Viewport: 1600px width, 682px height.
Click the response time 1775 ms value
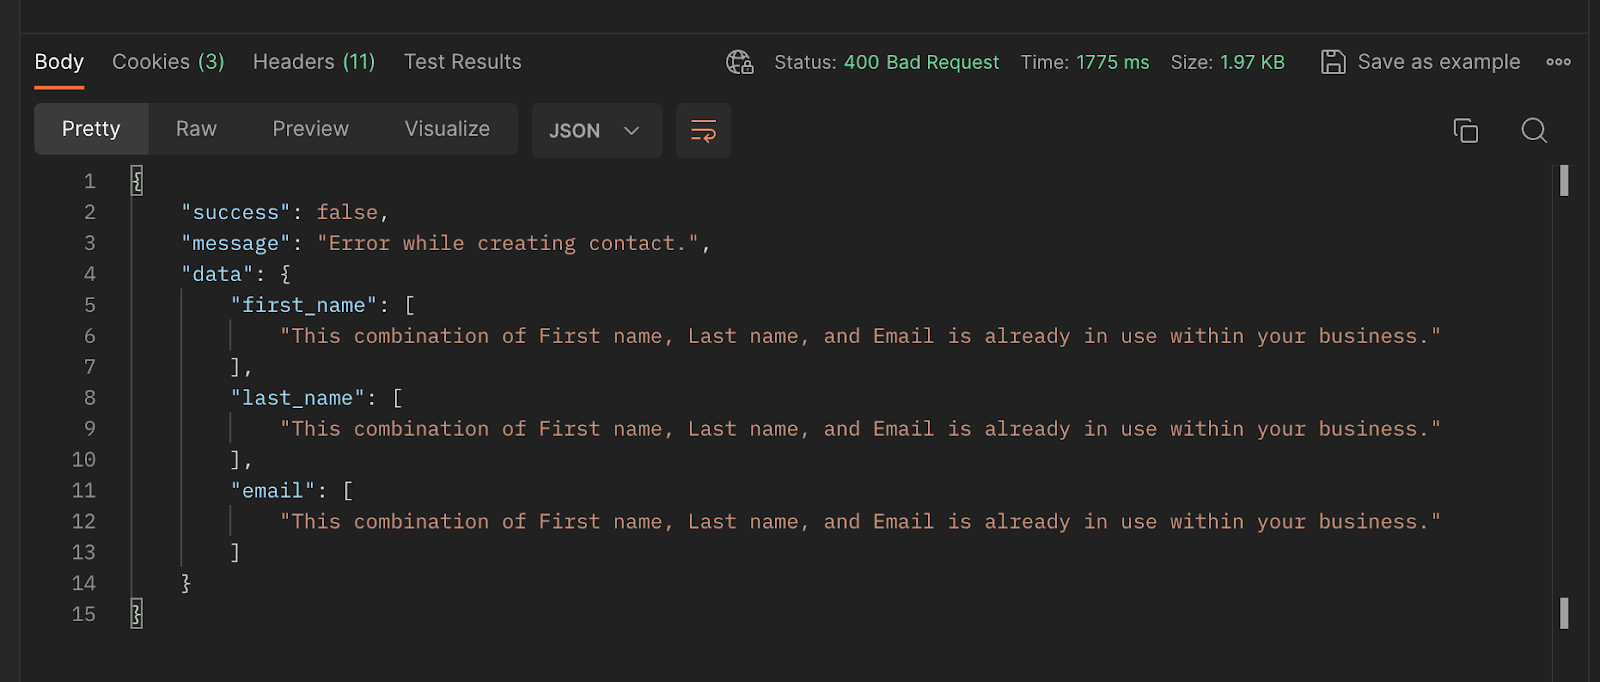pos(1112,62)
